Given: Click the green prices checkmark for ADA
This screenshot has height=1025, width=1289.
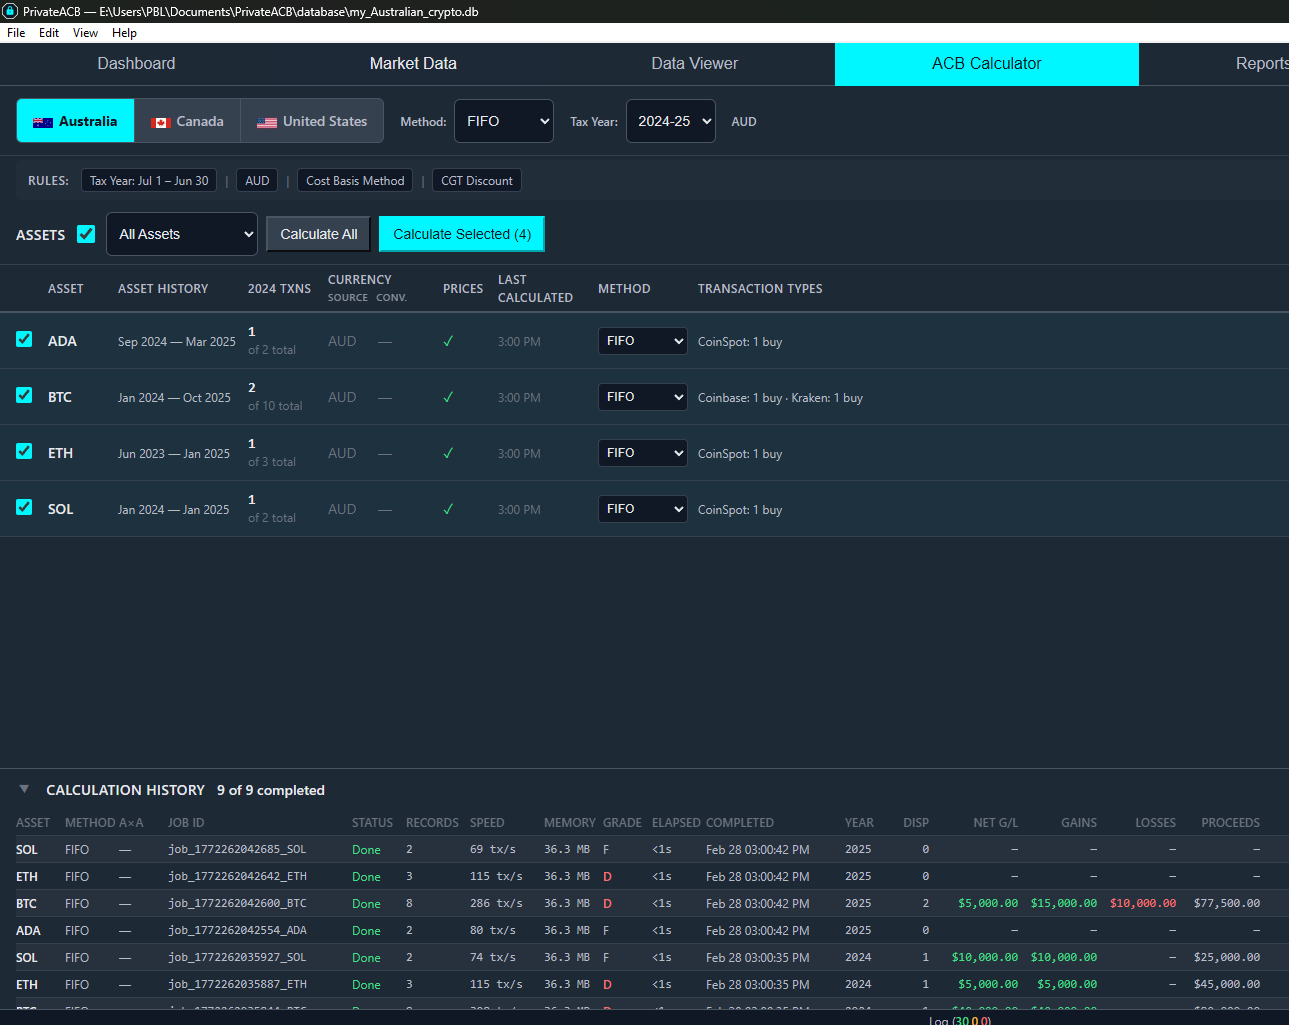Looking at the screenshot, I should [x=448, y=342].
